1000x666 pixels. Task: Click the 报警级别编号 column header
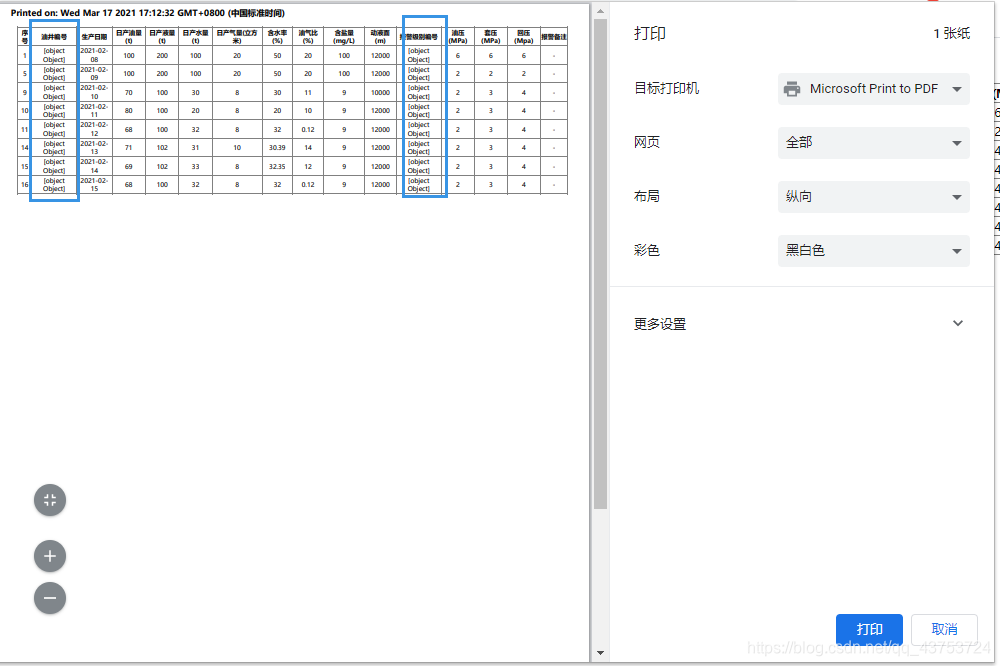419,37
